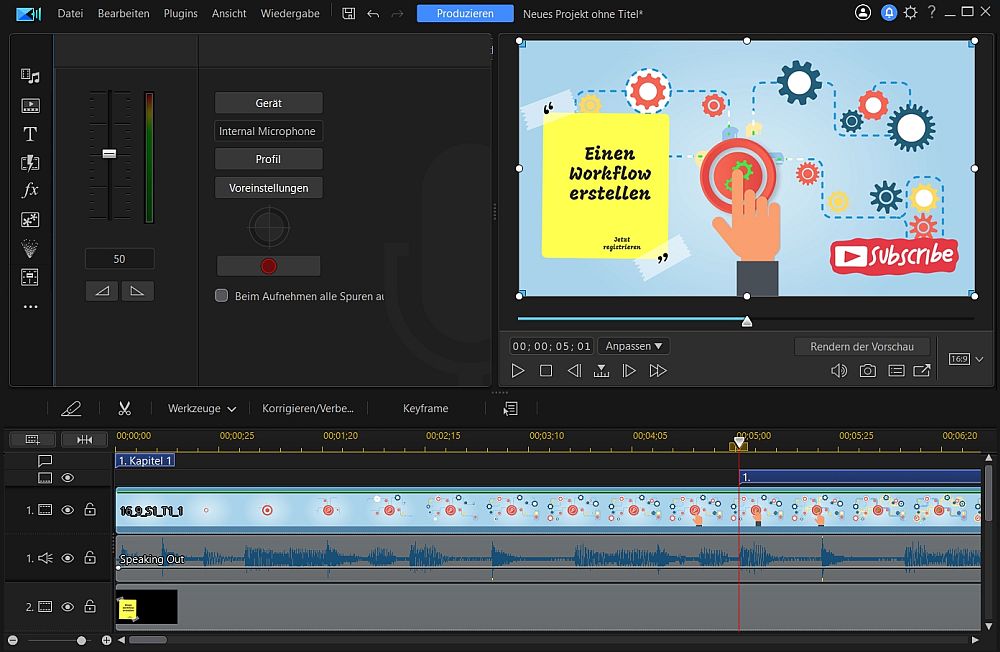Click the Voreinstellungen button
1000x652 pixels.
[268, 188]
